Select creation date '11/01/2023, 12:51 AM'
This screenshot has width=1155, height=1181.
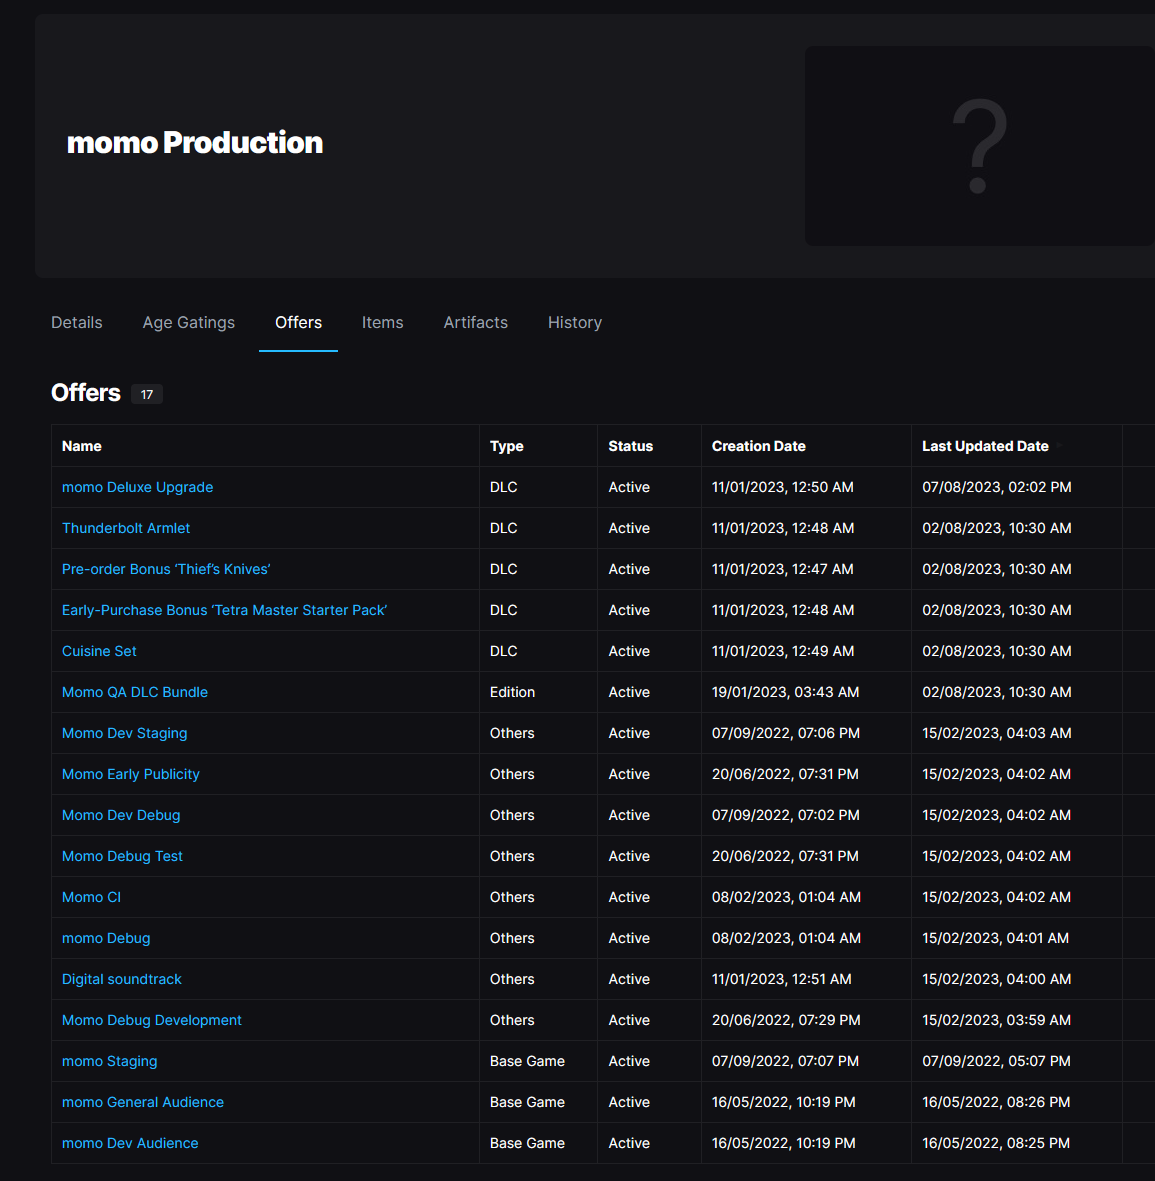point(781,979)
